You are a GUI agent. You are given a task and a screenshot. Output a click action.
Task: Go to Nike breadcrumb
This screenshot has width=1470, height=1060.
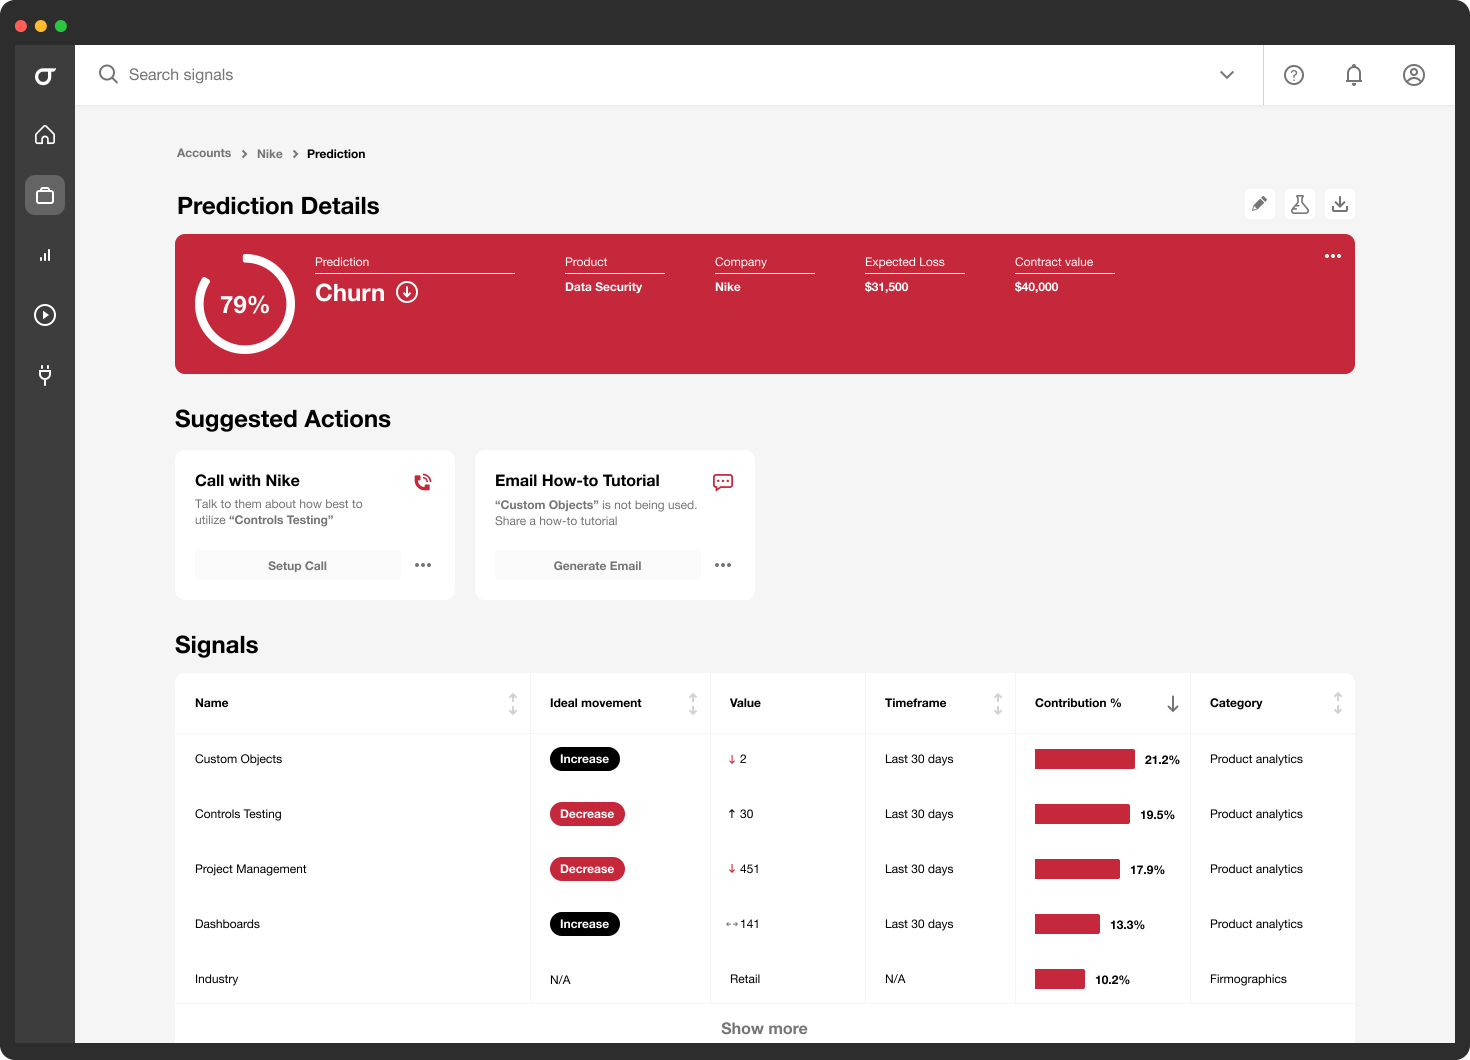pyautogui.click(x=270, y=154)
